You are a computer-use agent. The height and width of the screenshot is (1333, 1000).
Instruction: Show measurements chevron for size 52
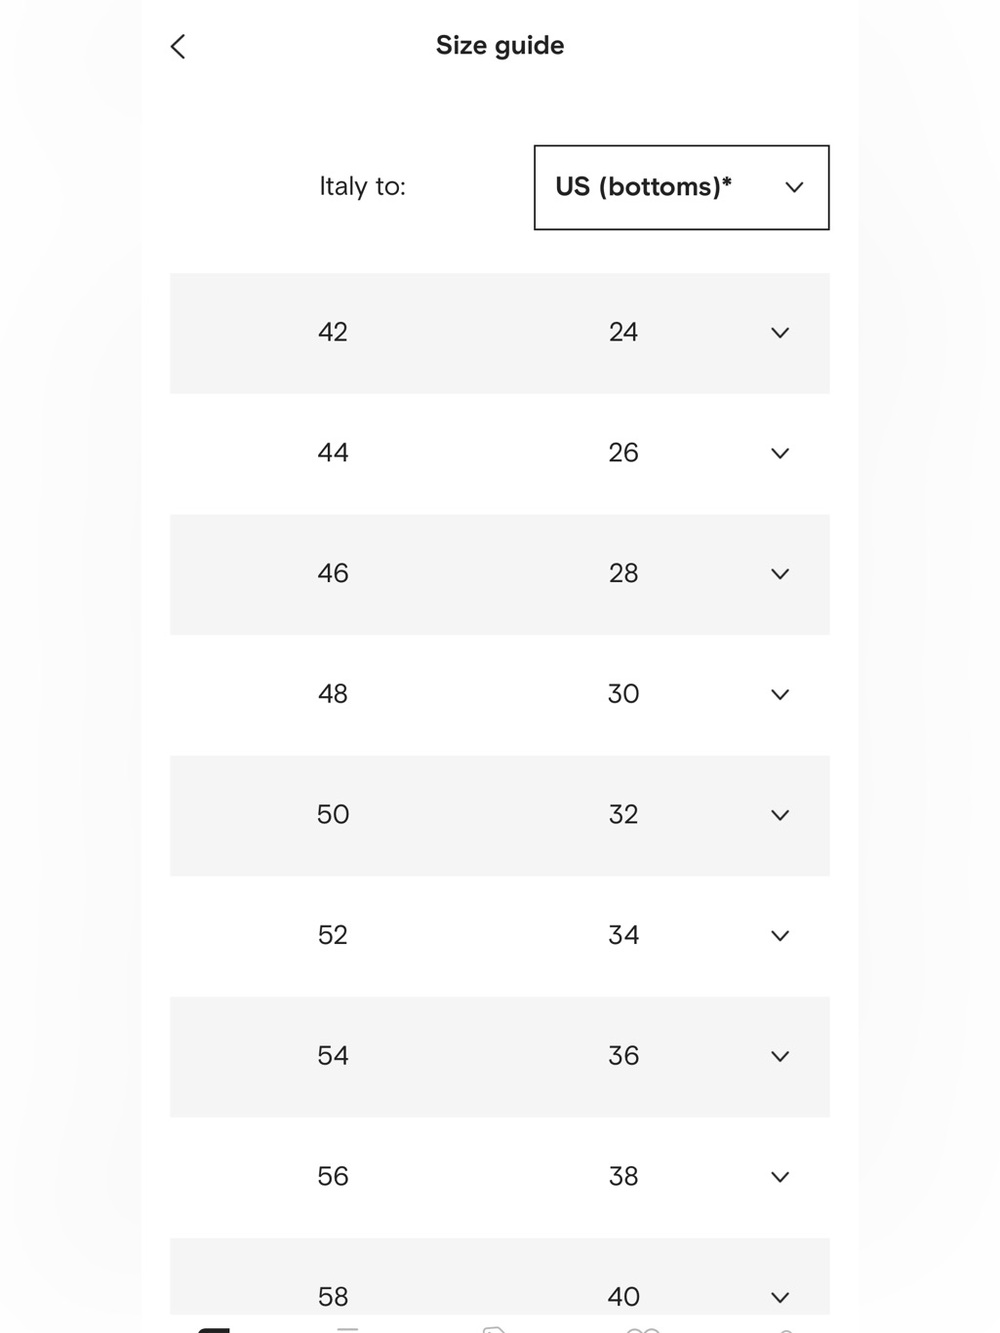[x=780, y=936]
